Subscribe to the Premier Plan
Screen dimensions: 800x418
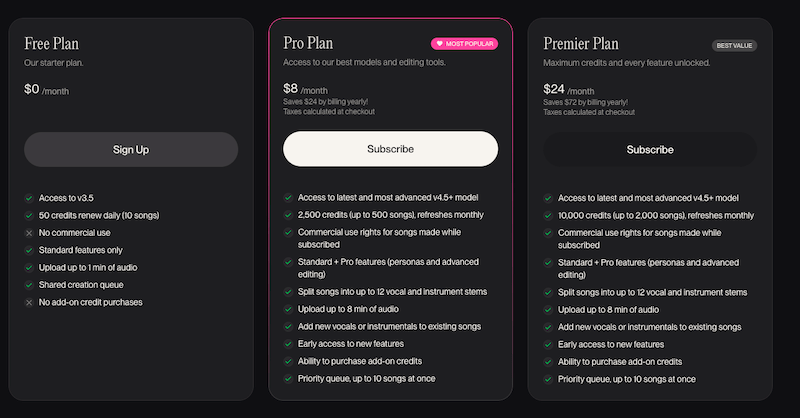coord(650,149)
